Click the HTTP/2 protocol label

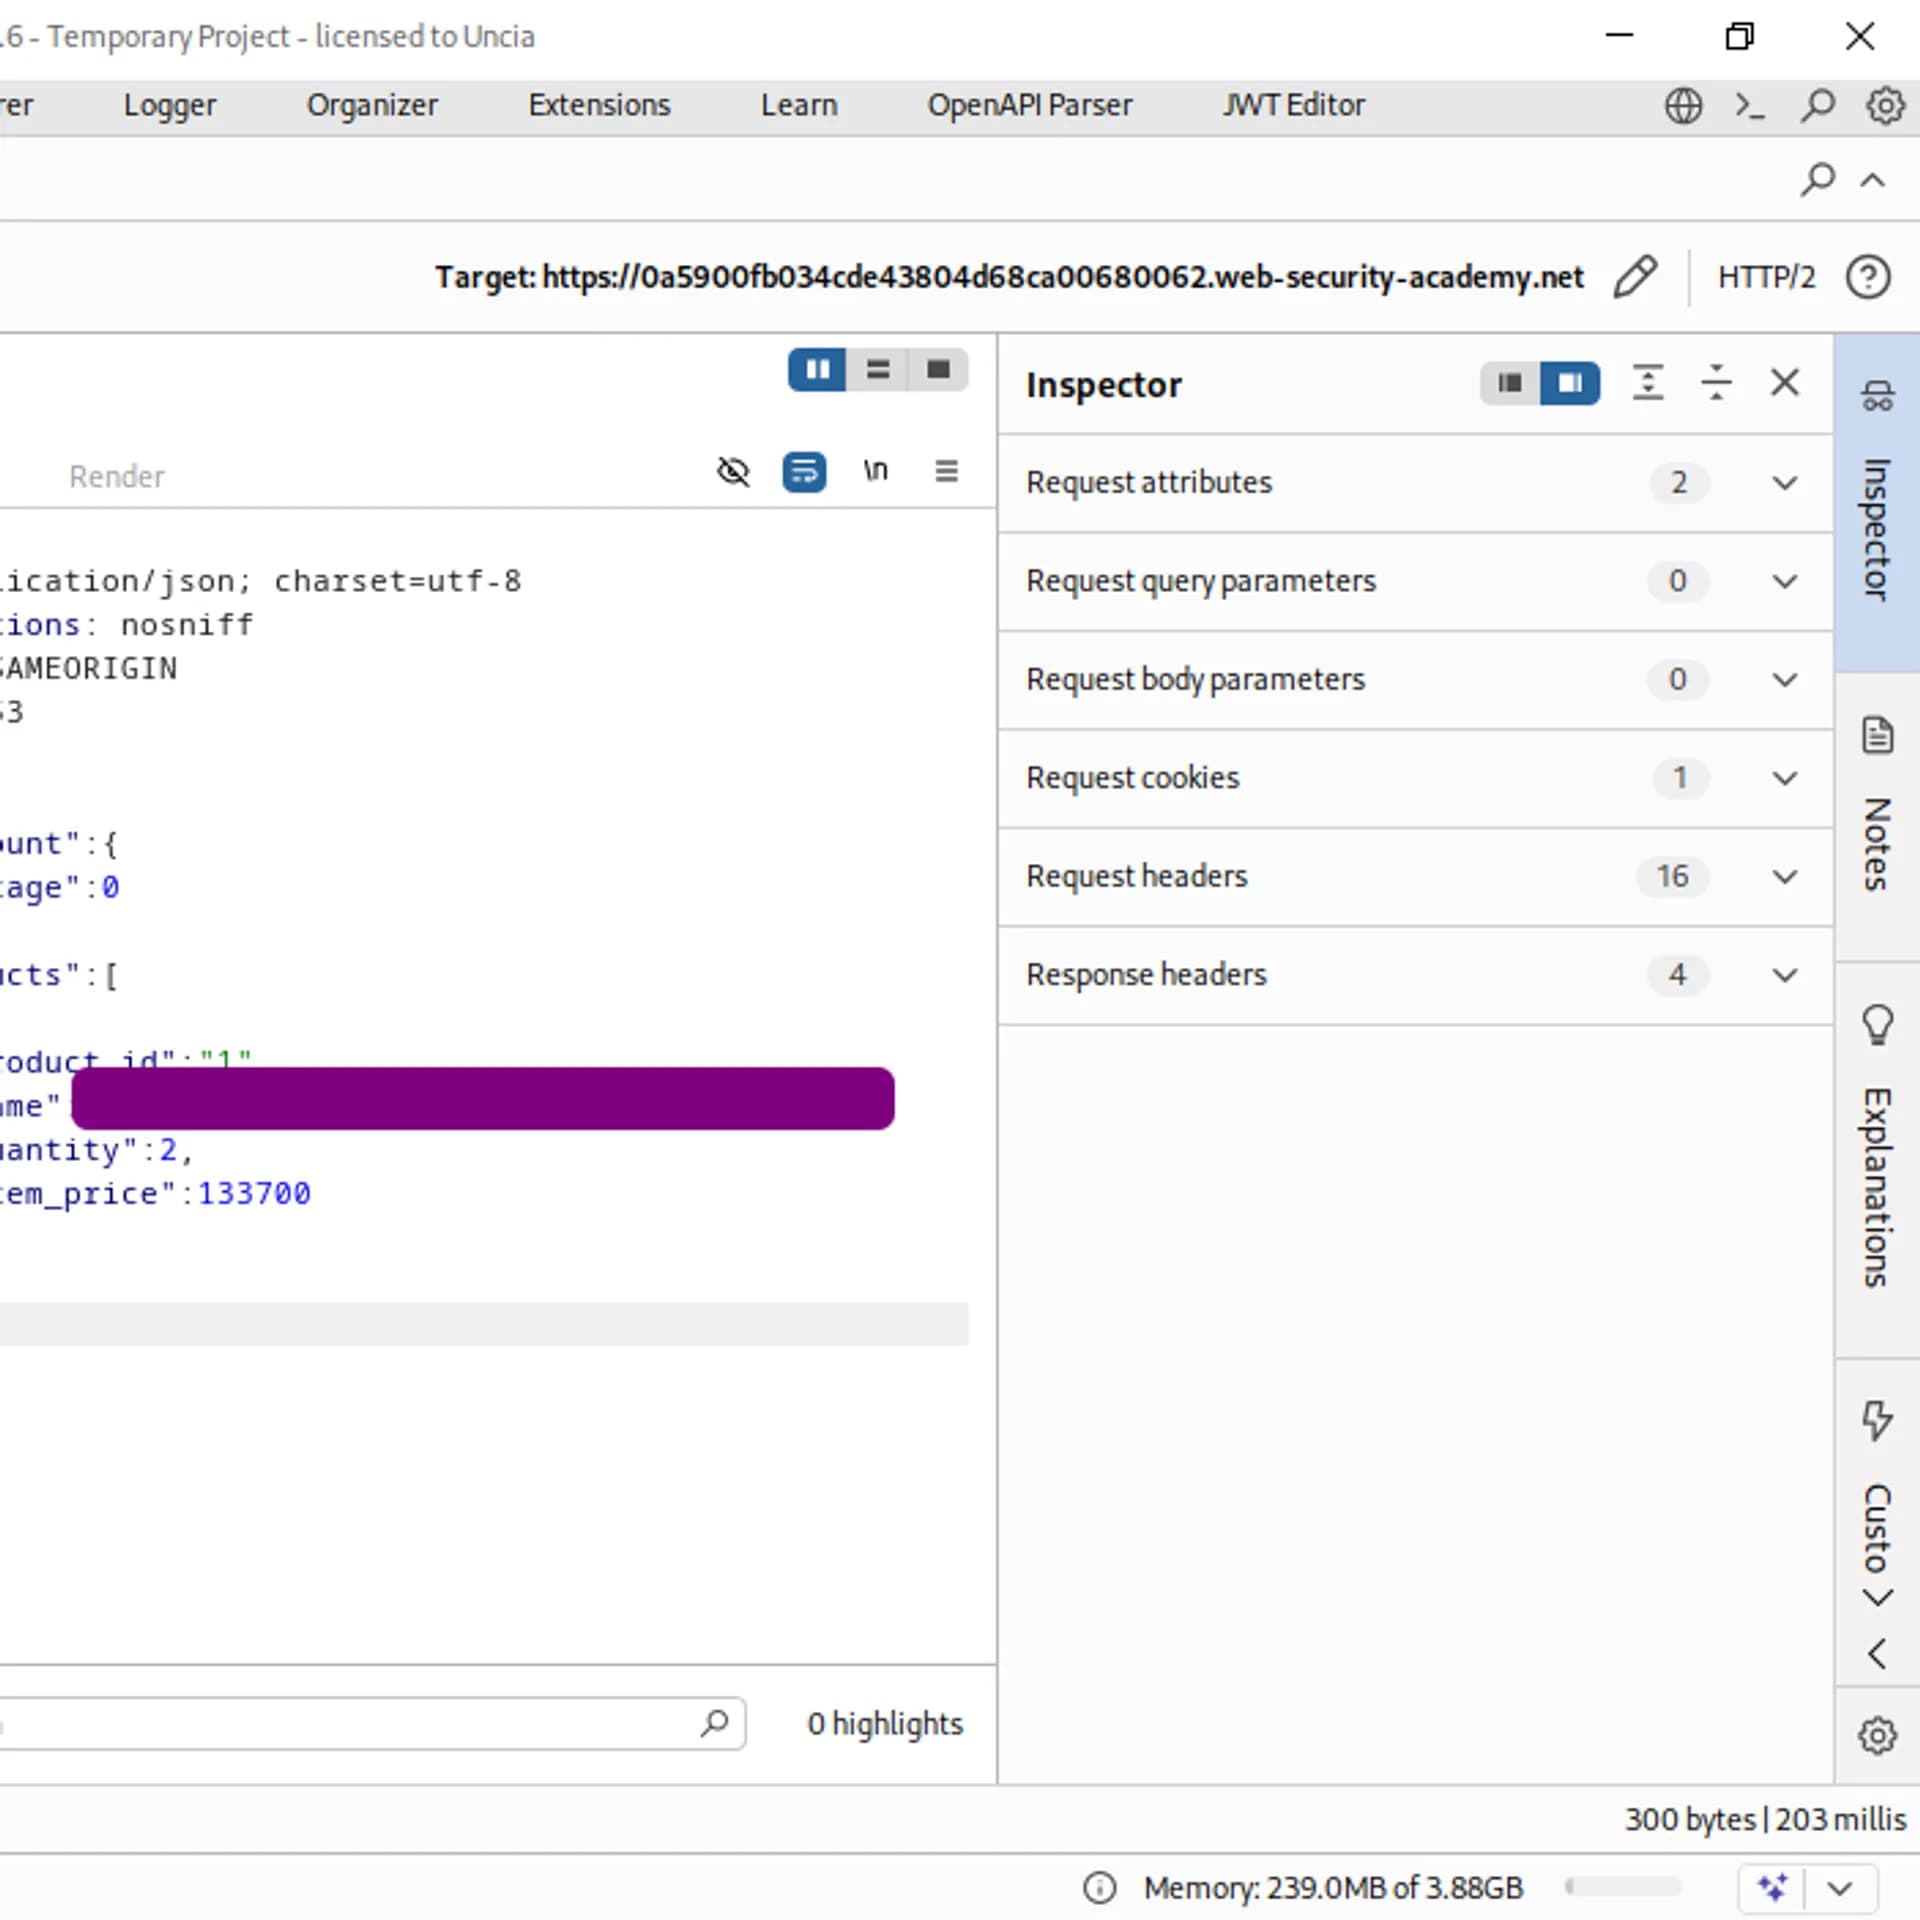click(x=1766, y=276)
